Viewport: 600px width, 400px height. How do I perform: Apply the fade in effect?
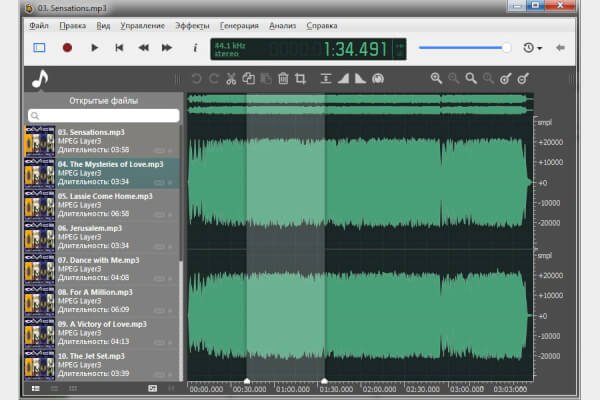coord(343,79)
